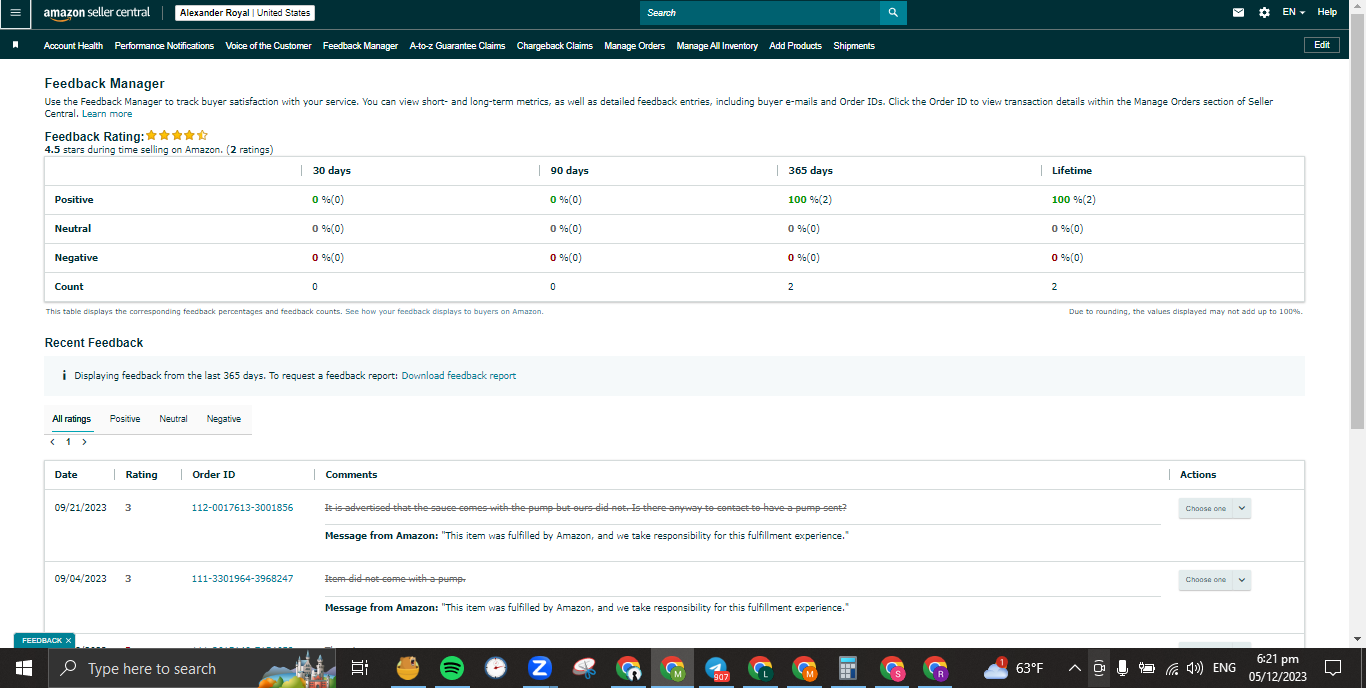Click the Help link at top right
Viewport: 1366px width, 688px height.
coord(1327,13)
